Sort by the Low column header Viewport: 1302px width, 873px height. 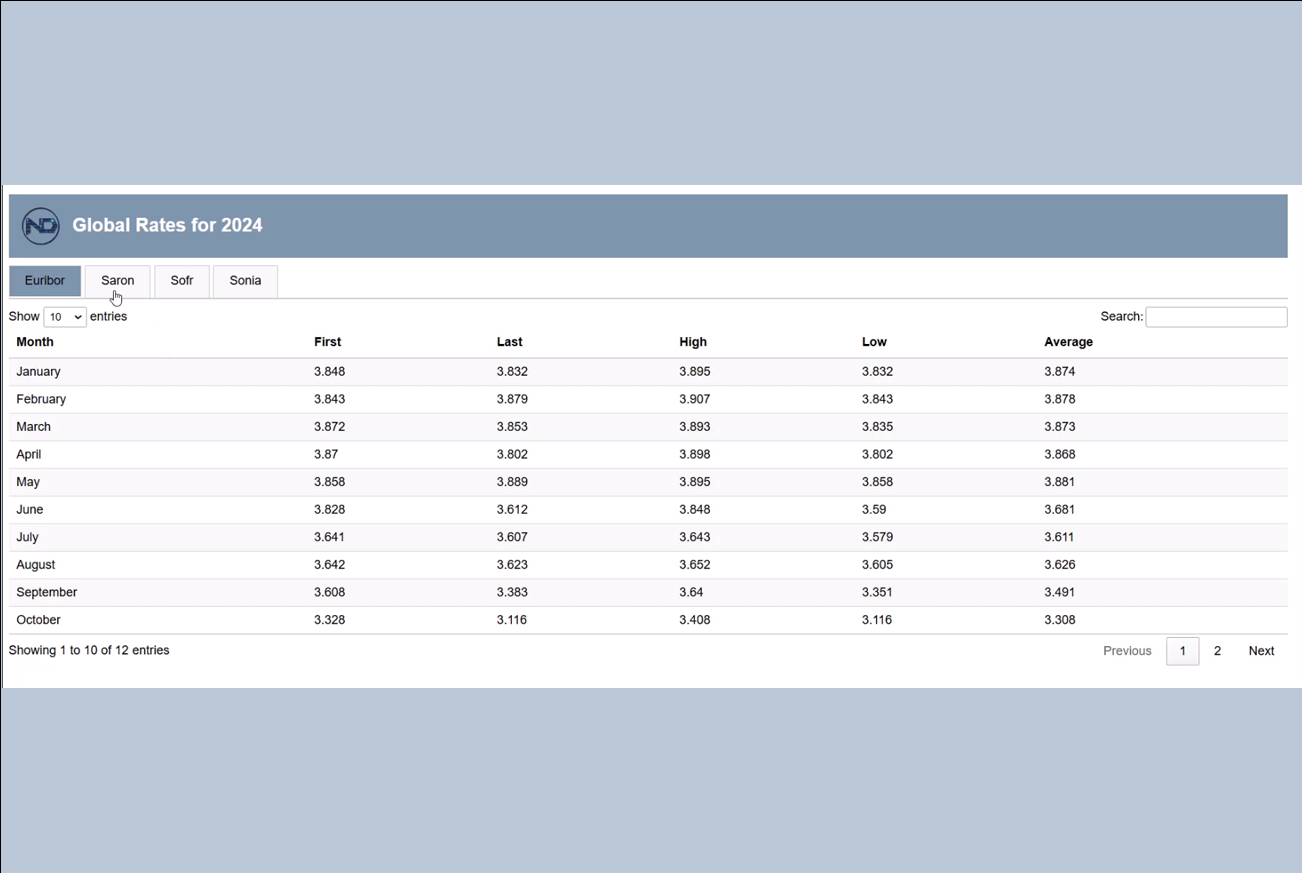(874, 342)
